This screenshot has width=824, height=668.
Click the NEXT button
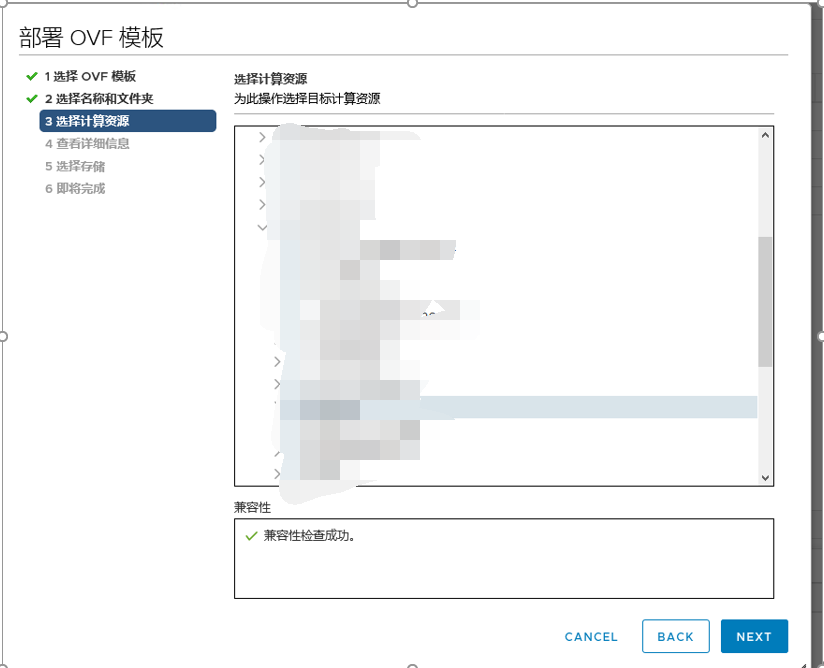754,636
